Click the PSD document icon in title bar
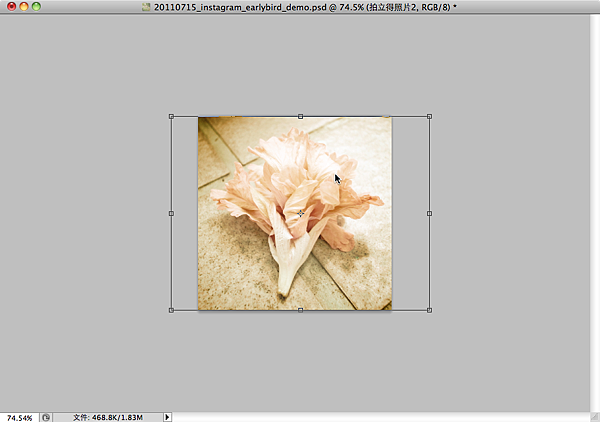This screenshot has width=600, height=422. coord(145,7)
